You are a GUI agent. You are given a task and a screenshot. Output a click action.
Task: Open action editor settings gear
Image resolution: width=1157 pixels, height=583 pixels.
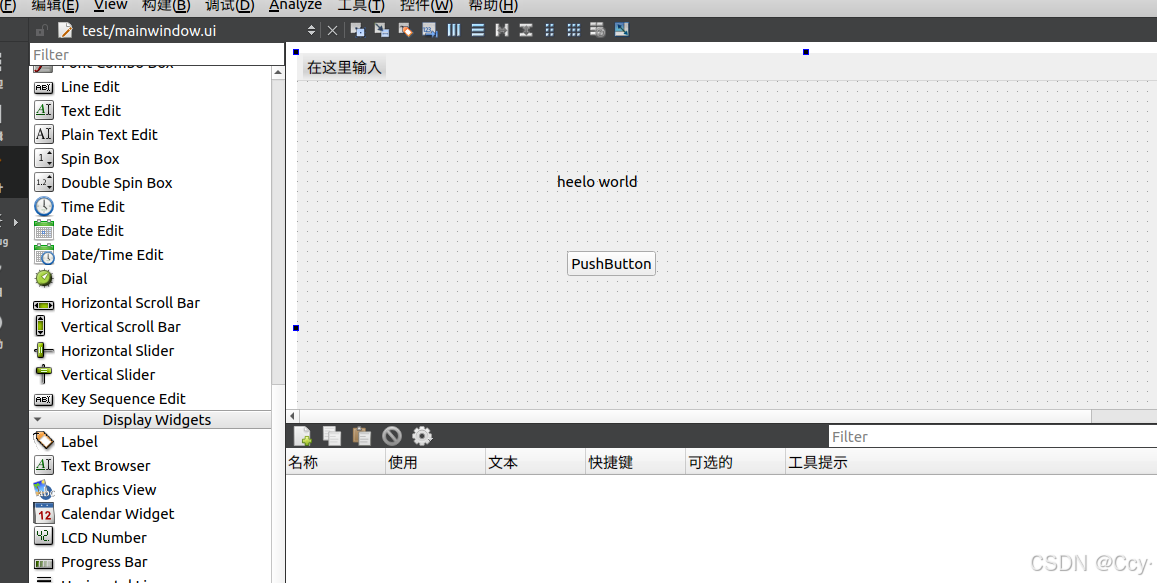[x=421, y=436]
